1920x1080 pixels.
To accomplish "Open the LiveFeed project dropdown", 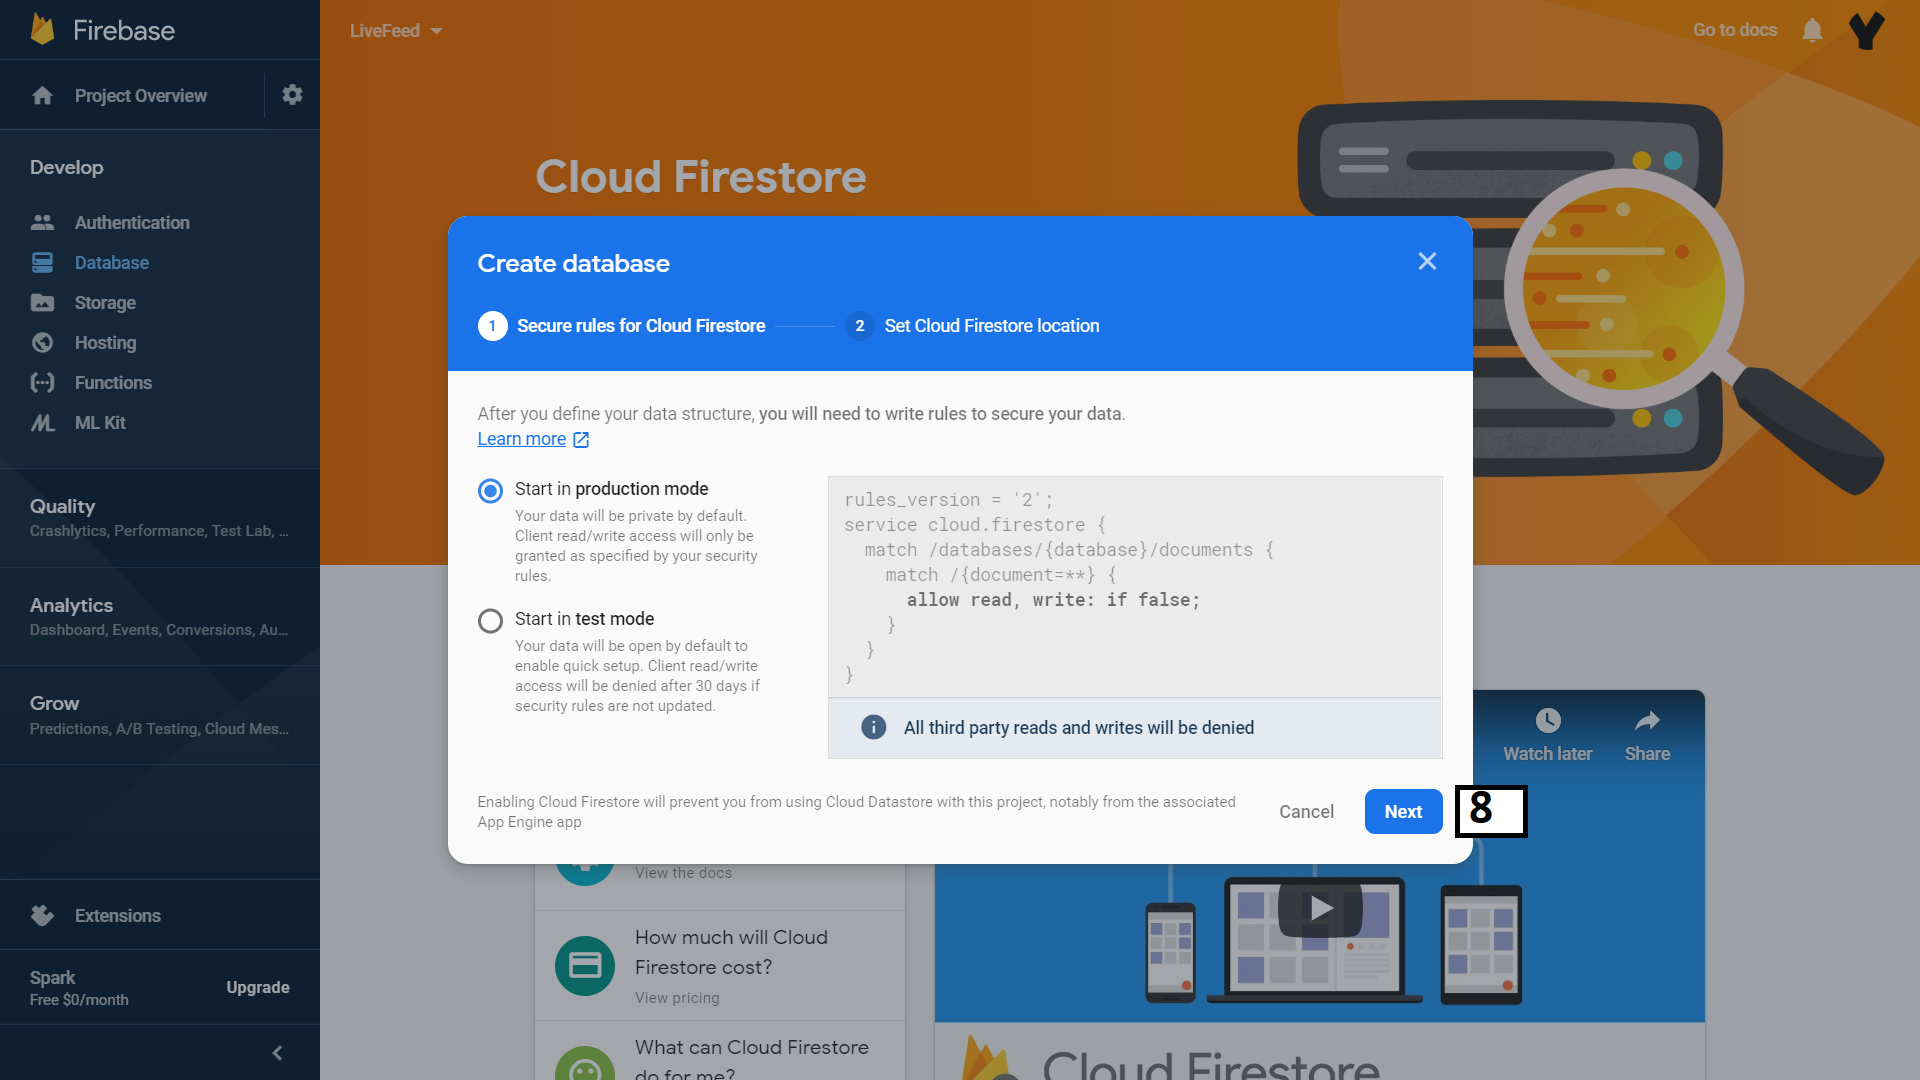I will pyautogui.click(x=396, y=30).
